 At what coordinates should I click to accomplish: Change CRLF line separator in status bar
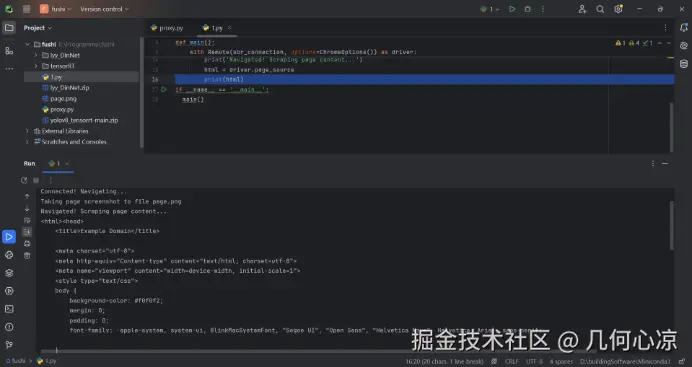point(512,361)
